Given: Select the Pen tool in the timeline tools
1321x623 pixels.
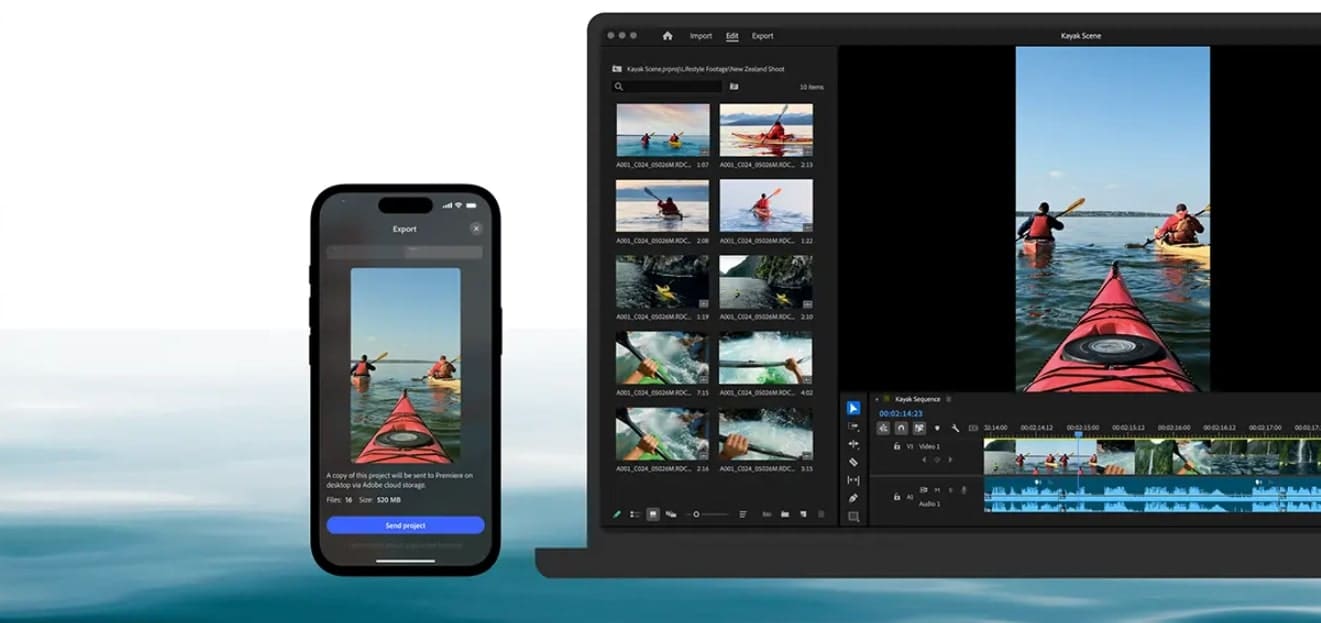Looking at the screenshot, I should (x=854, y=495).
